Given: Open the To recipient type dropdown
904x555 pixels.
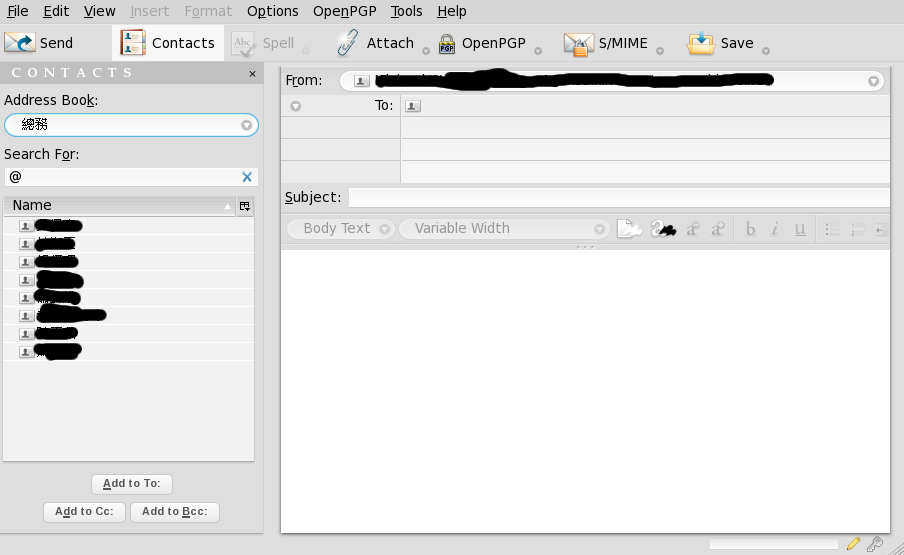Looking at the screenshot, I should click(x=296, y=106).
